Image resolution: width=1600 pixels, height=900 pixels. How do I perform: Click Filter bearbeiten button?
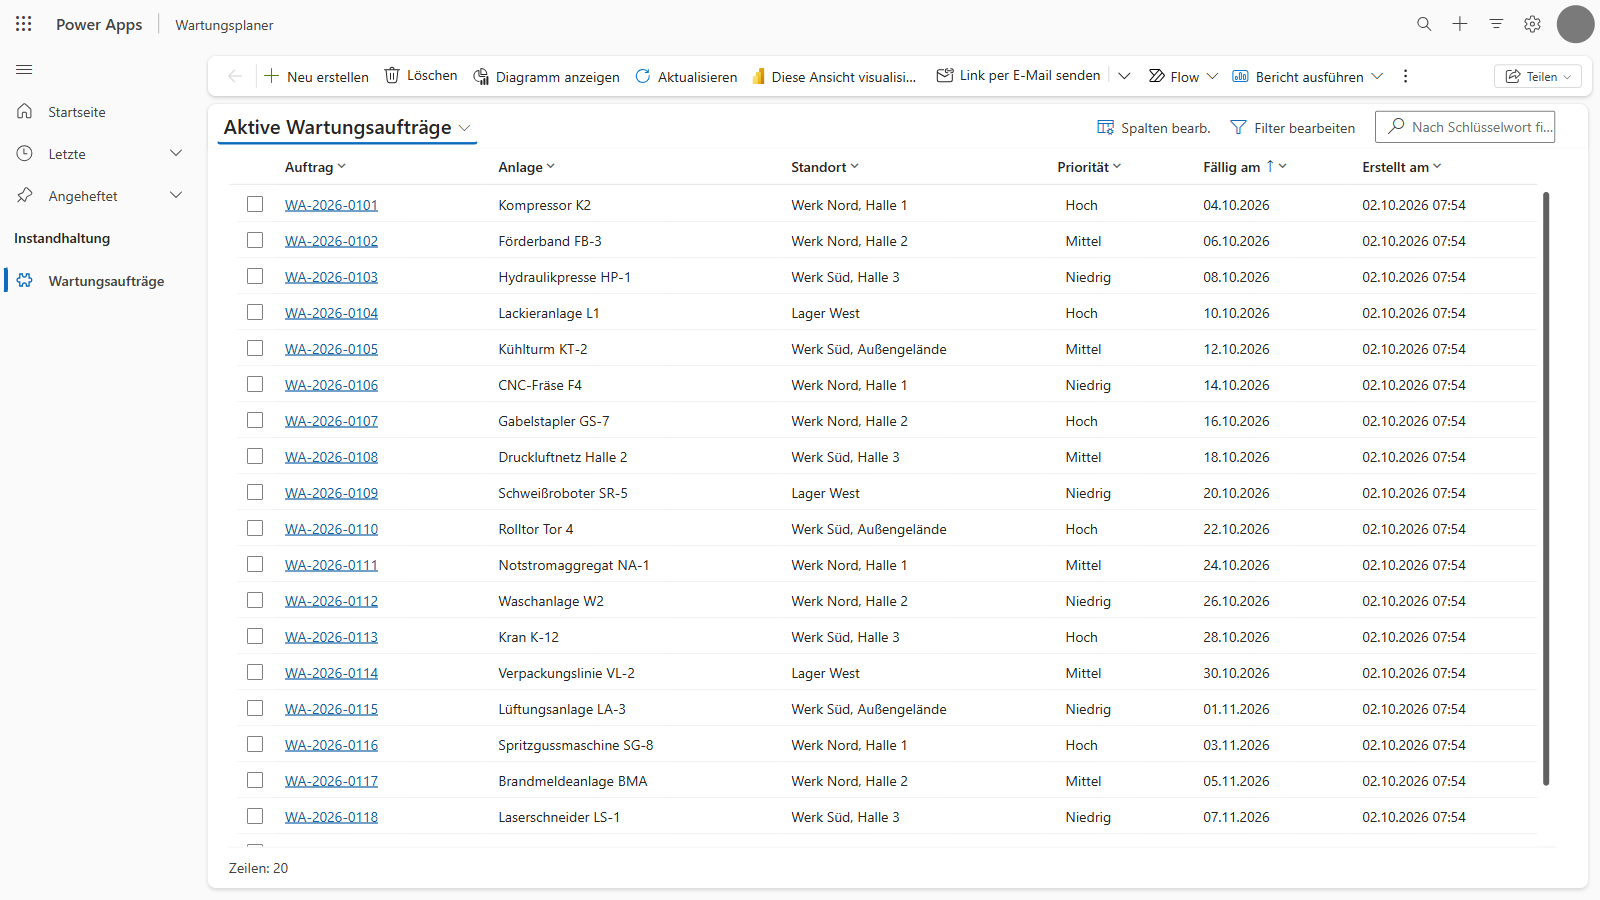(1293, 128)
